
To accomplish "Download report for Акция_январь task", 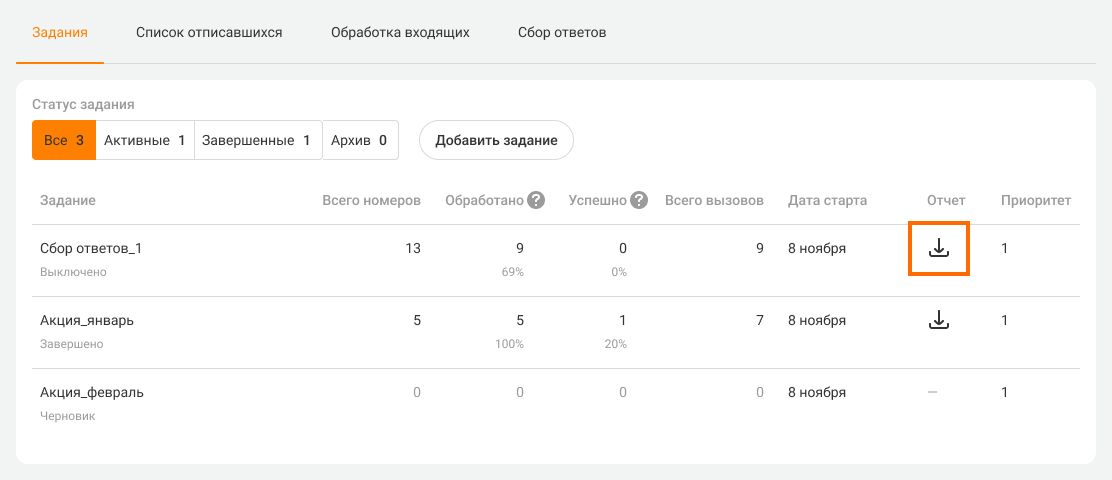I will click(938, 320).
